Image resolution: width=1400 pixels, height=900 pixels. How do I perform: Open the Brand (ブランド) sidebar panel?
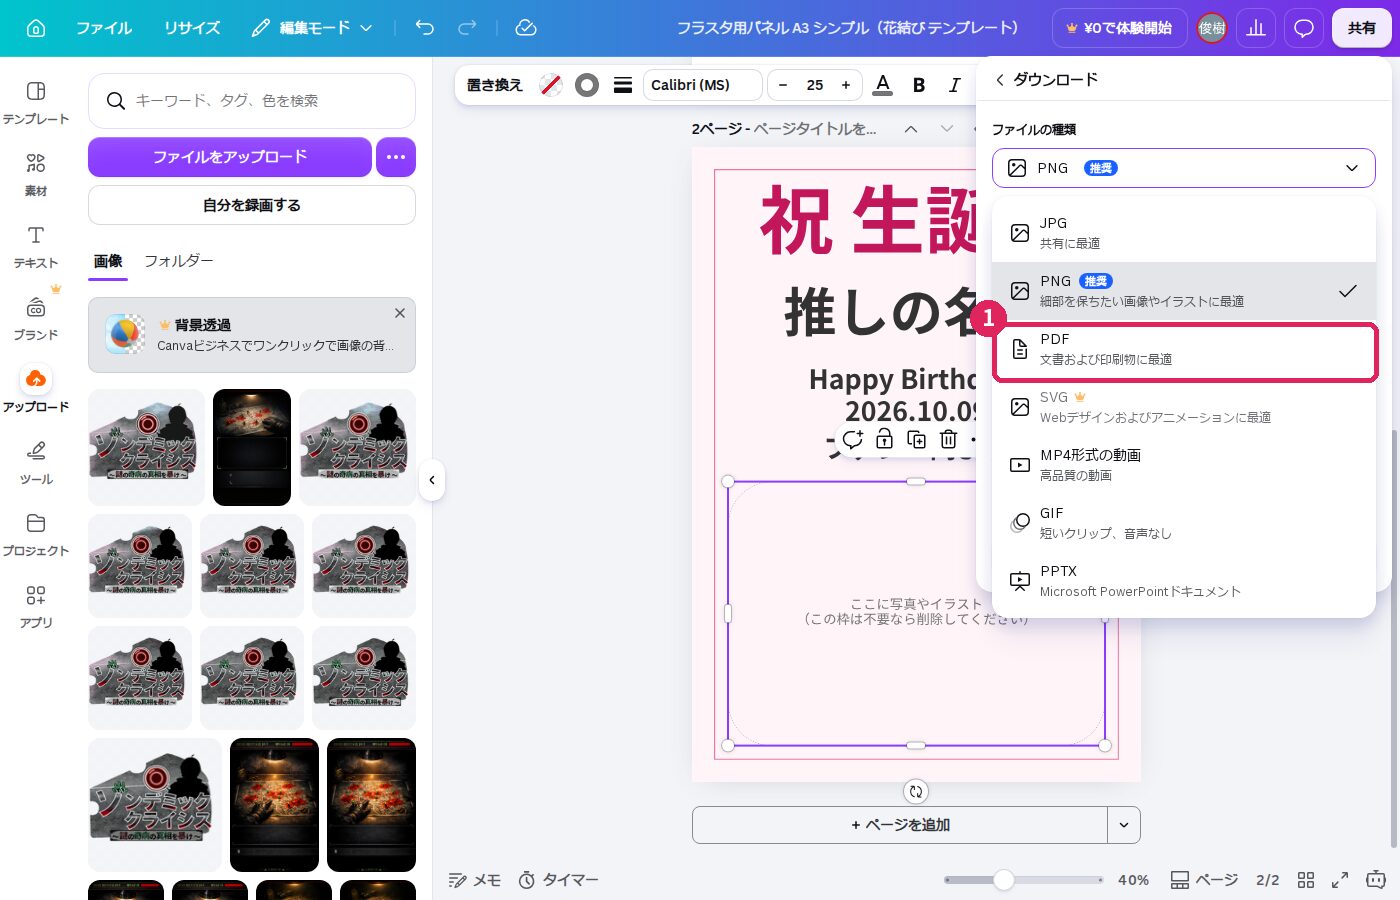point(36,319)
